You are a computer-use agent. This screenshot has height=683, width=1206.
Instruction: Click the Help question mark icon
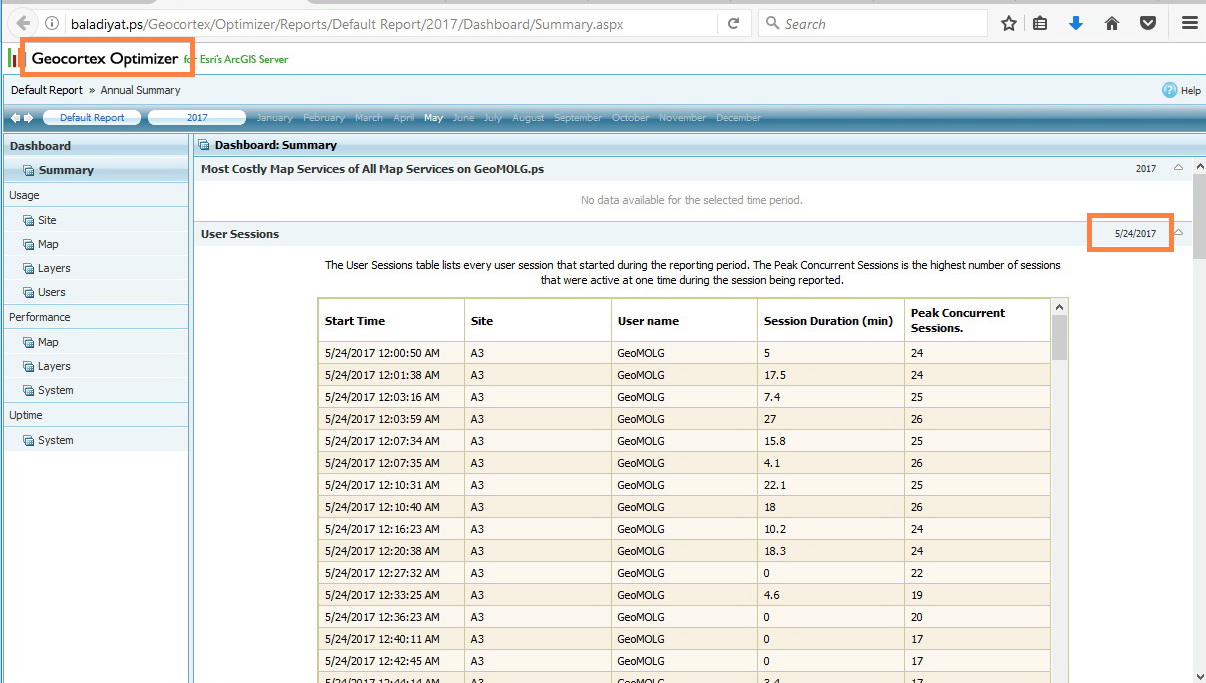coord(1169,90)
